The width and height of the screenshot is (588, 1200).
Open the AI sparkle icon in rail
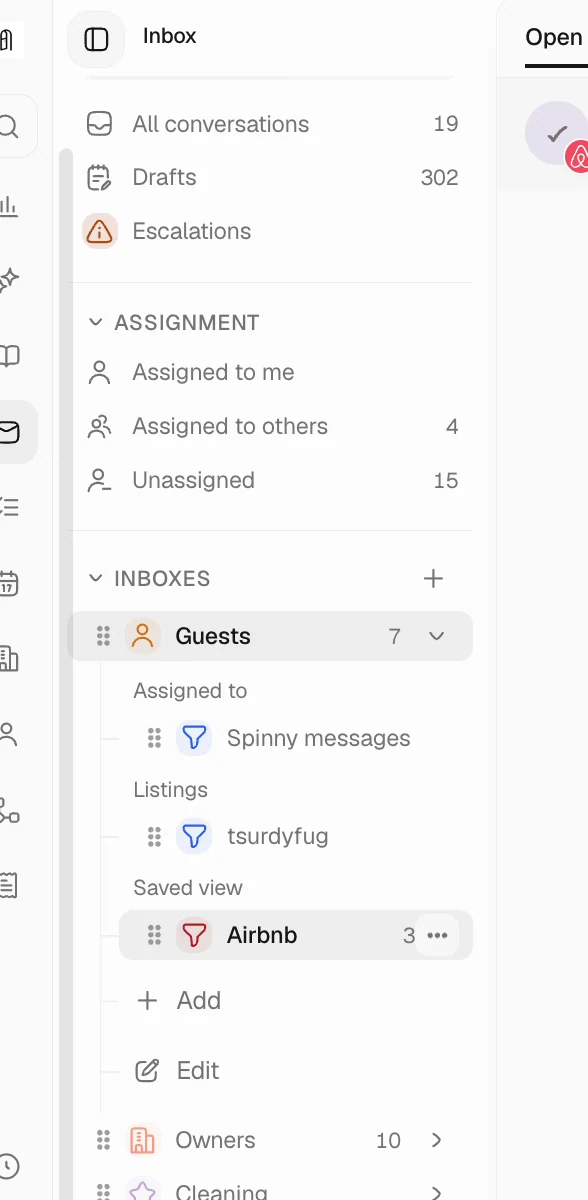(x=9, y=280)
